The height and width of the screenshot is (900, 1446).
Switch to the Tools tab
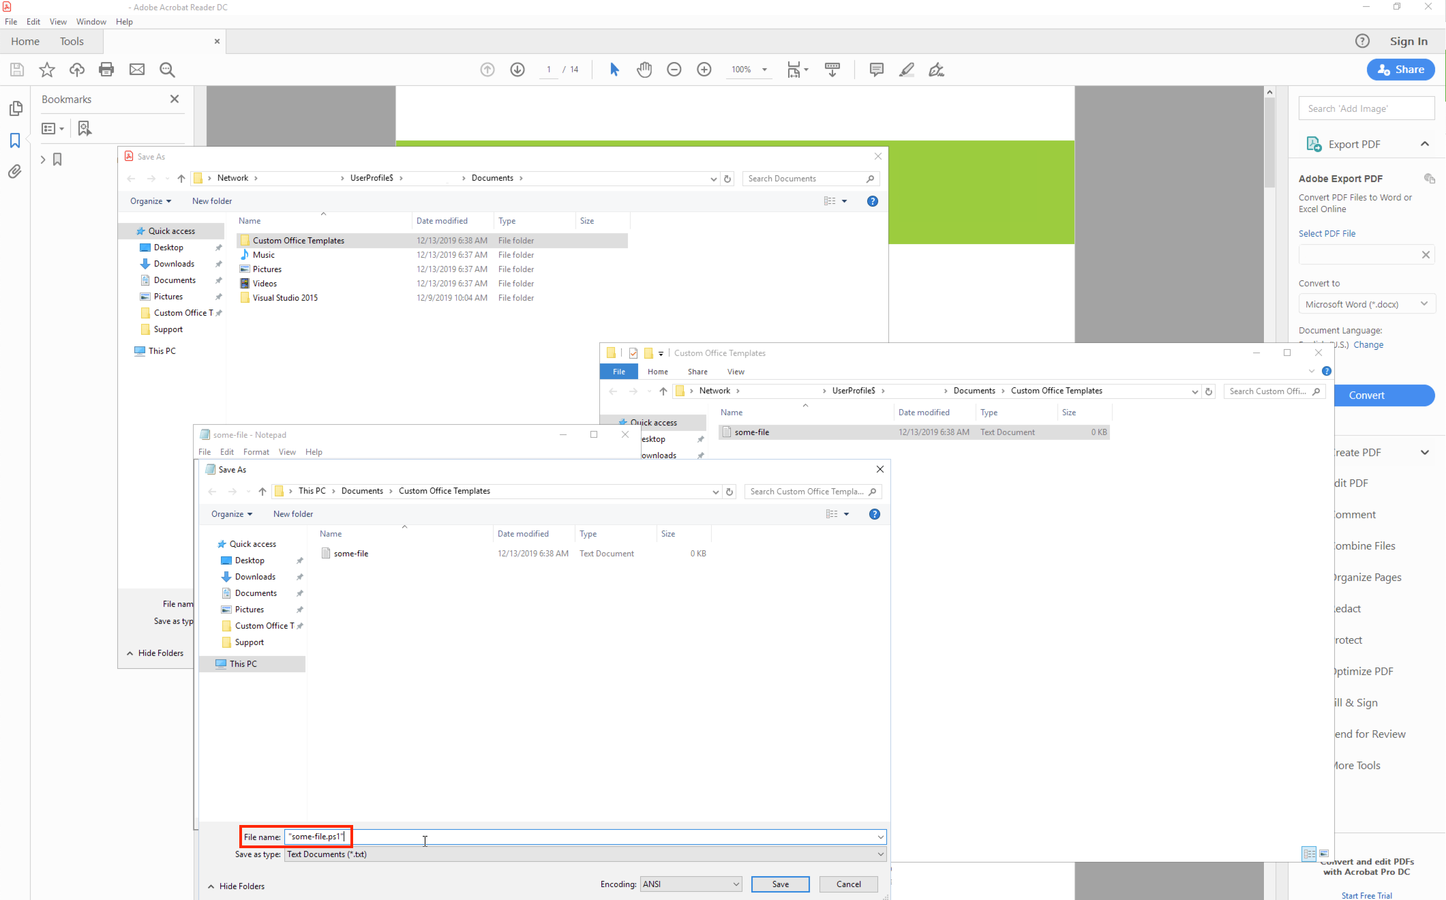tap(72, 41)
